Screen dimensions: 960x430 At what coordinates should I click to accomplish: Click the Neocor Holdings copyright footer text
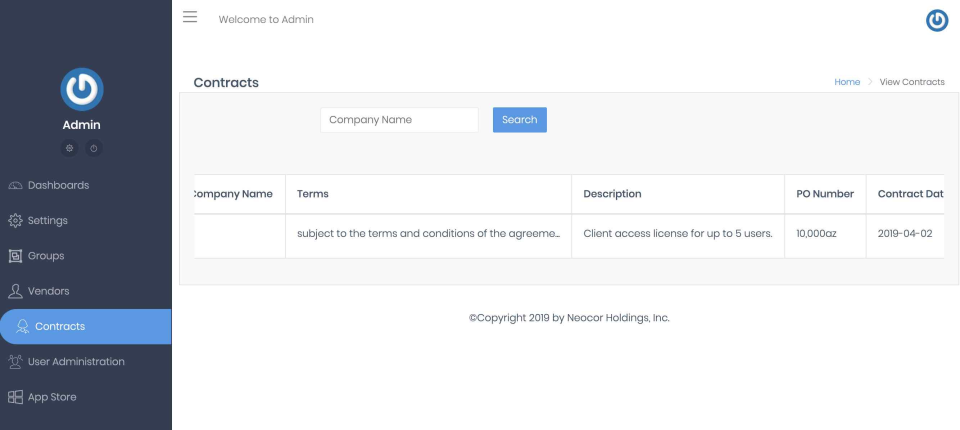(x=569, y=318)
